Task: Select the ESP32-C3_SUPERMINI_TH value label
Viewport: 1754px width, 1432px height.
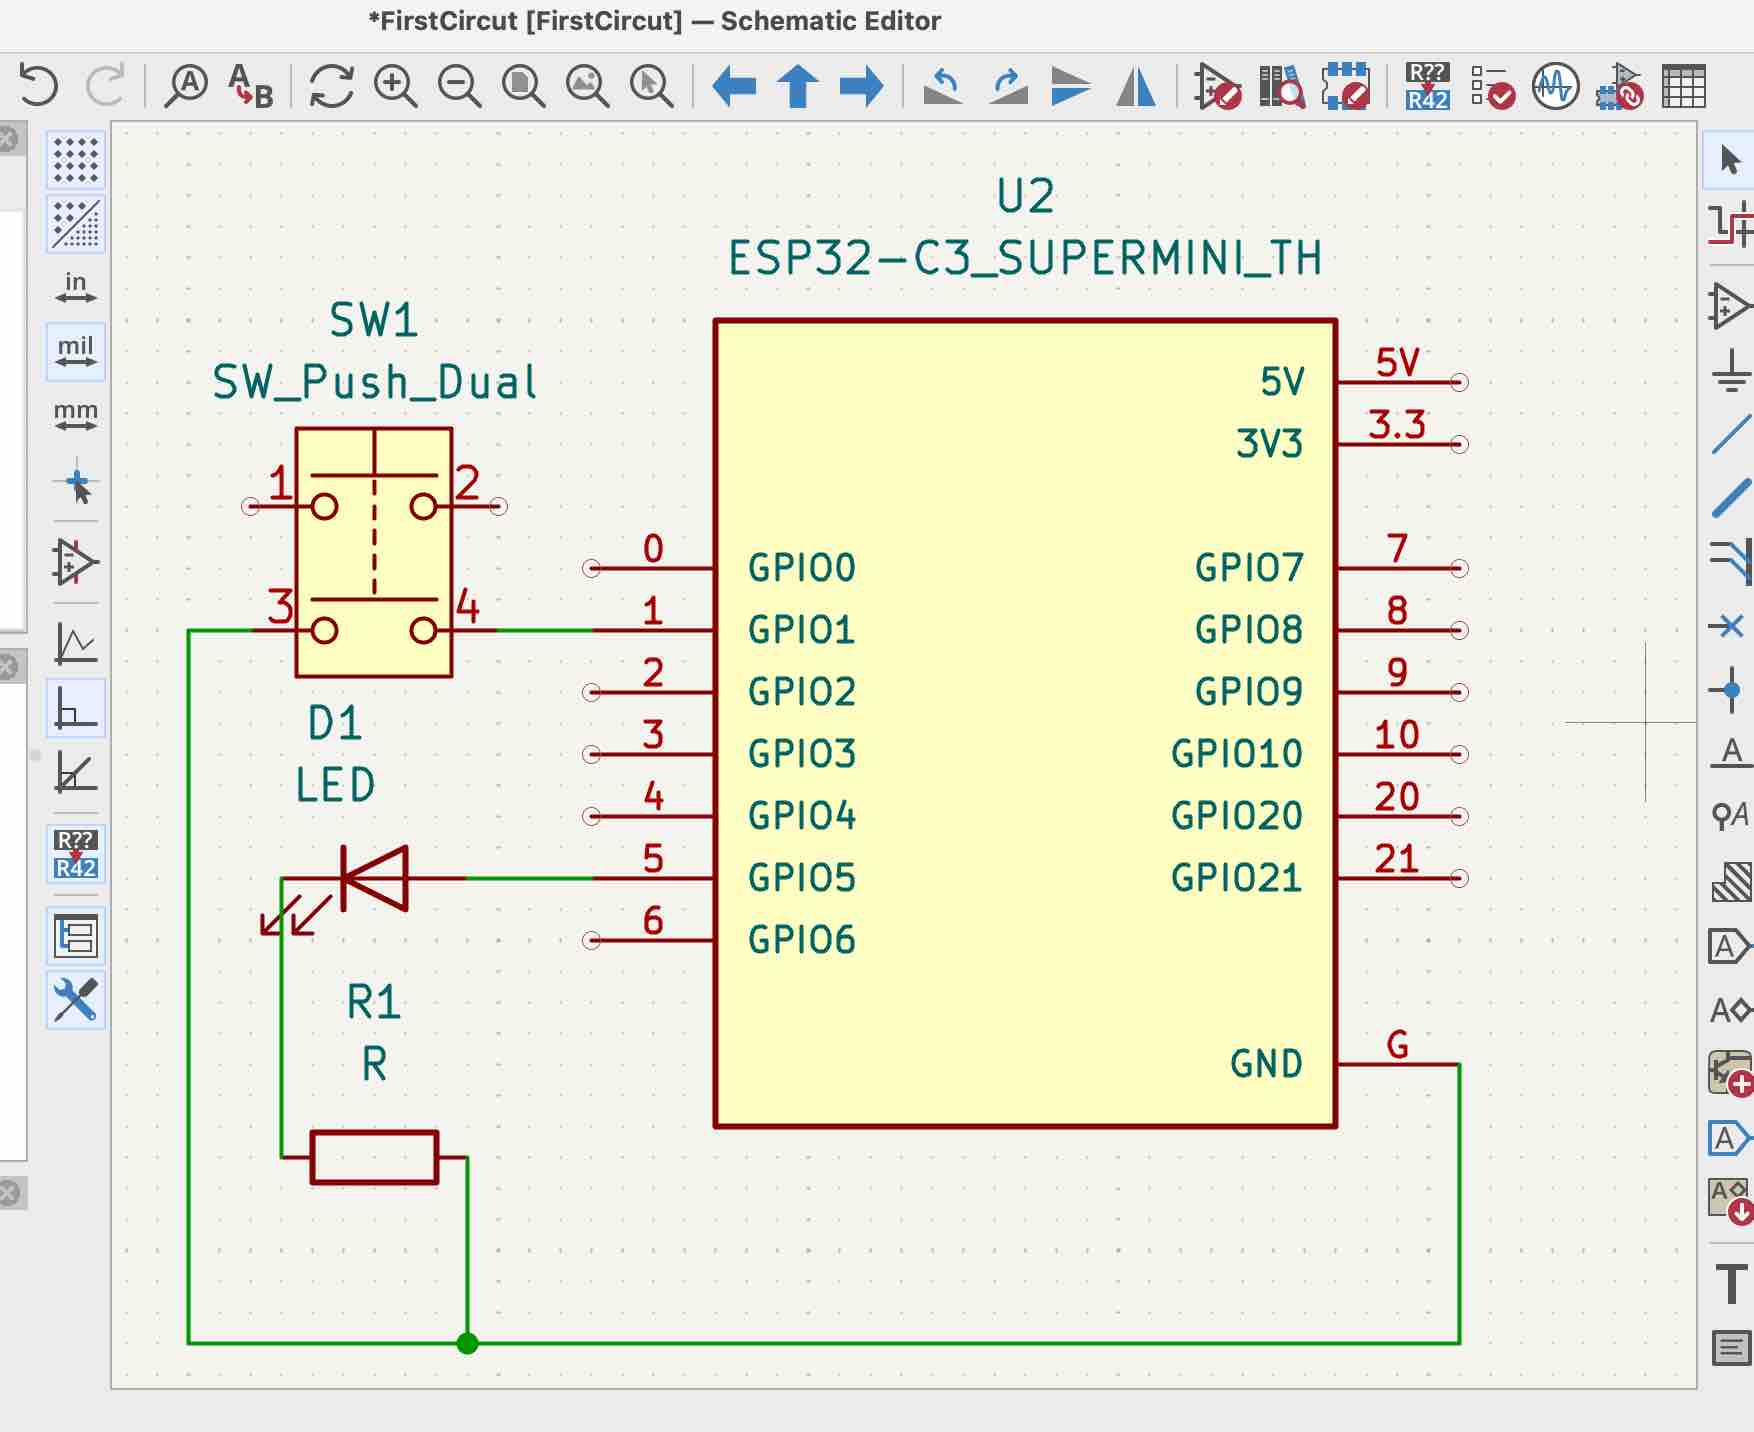Action: tap(1026, 258)
